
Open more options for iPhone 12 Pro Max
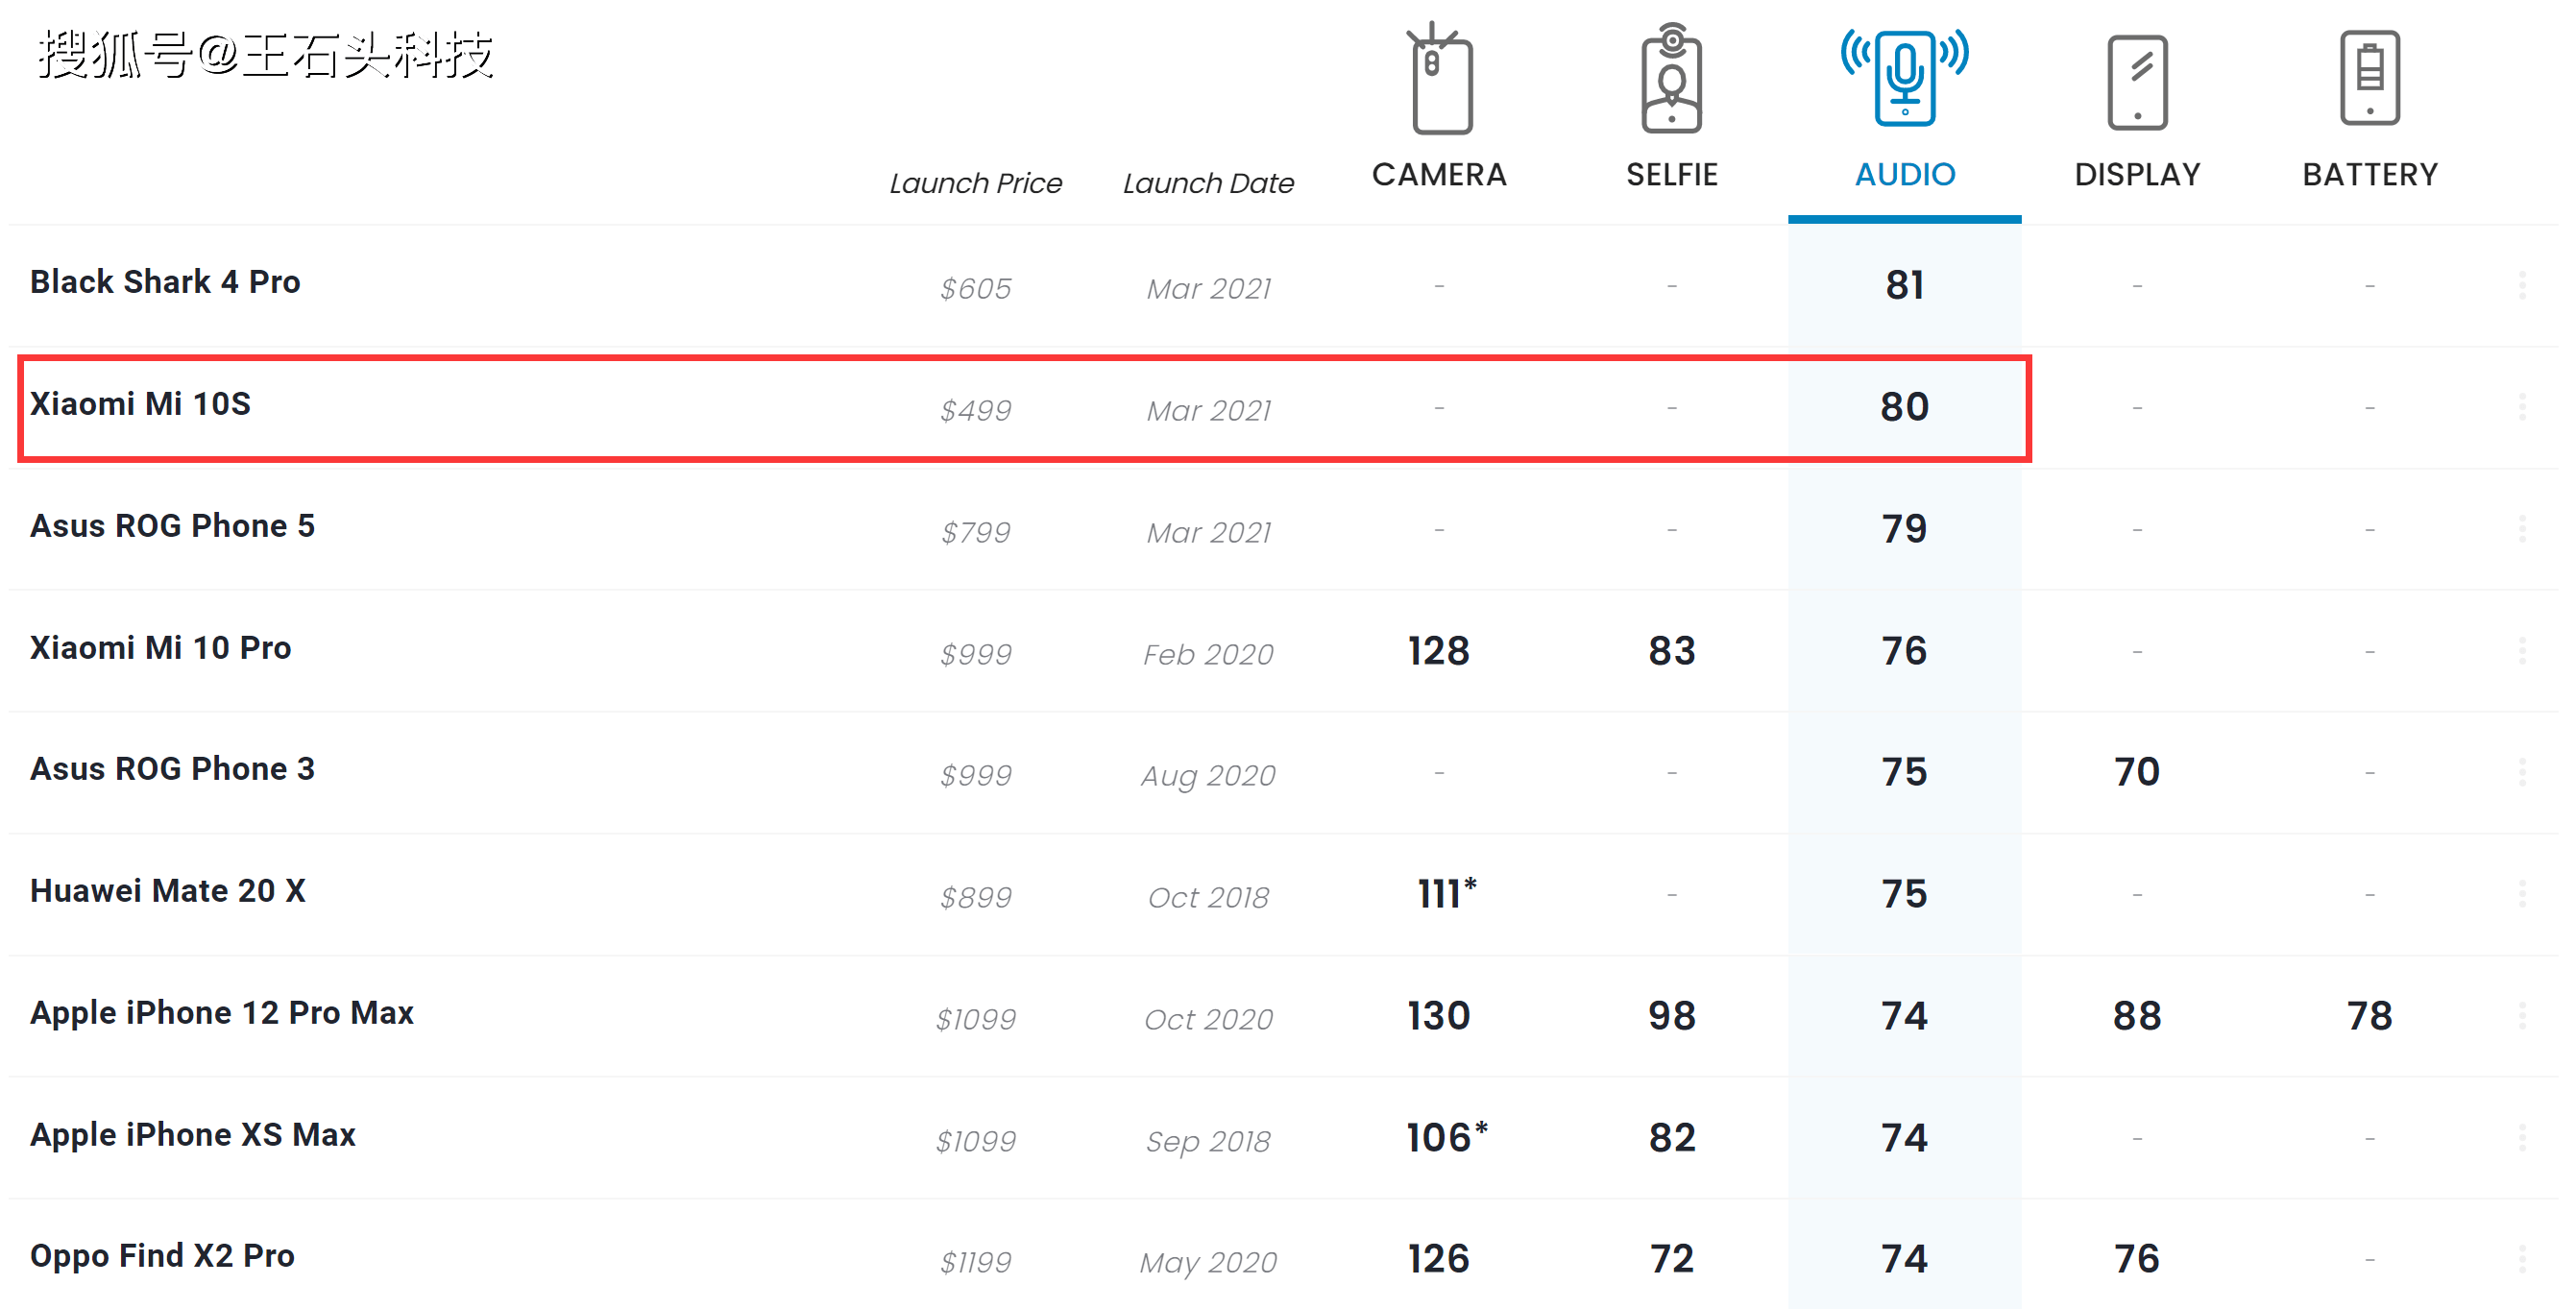coord(2522,1016)
